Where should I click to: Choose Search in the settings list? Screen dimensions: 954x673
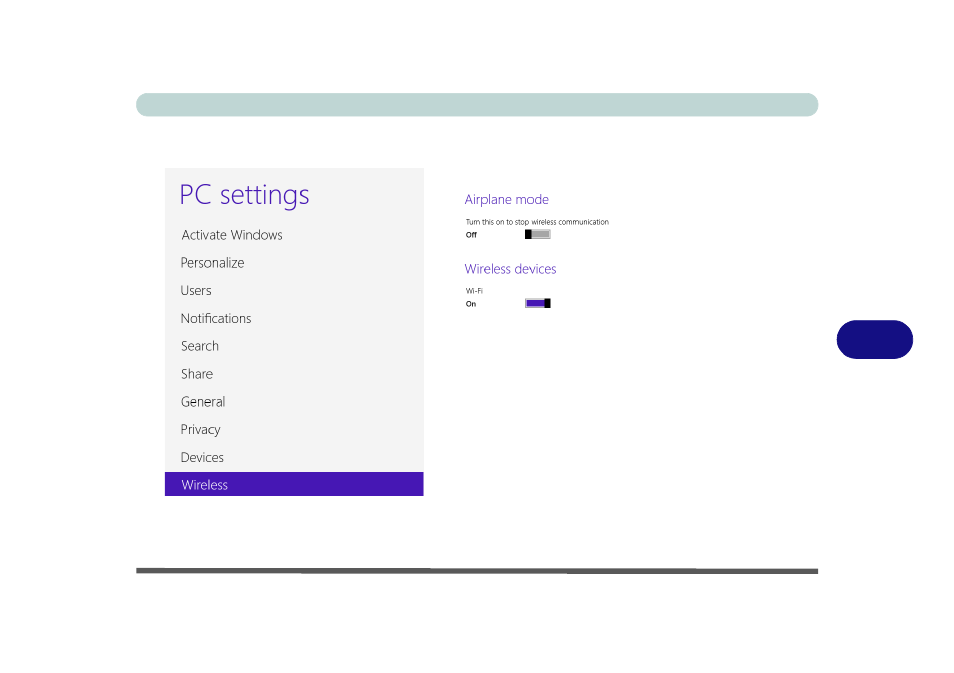pyautogui.click(x=200, y=346)
